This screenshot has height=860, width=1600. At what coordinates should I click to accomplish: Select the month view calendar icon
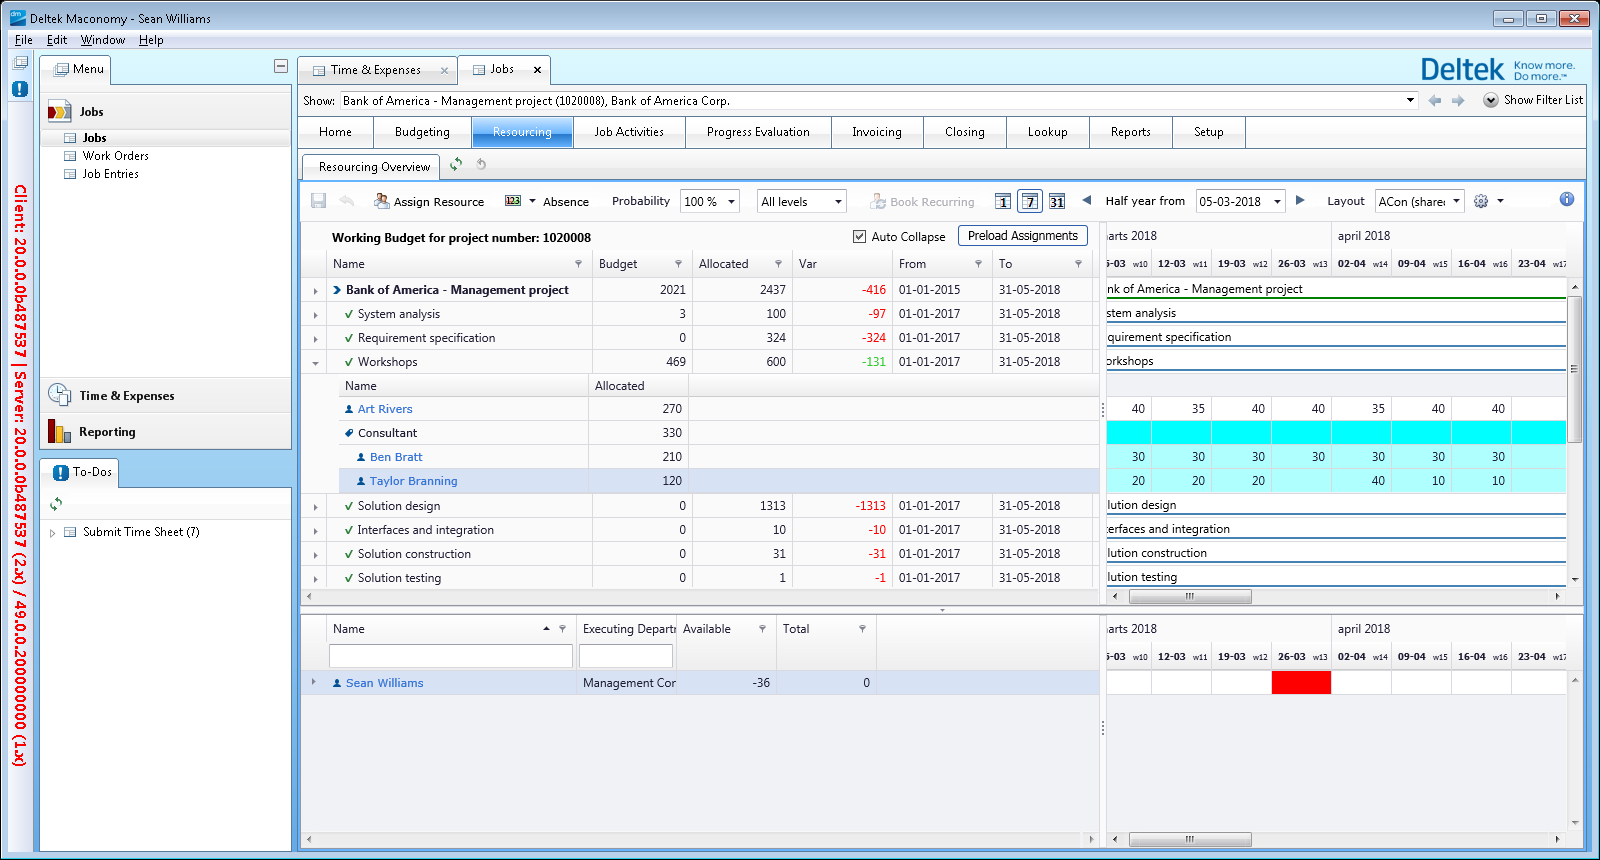pyautogui.click(x=1057, y=201)
